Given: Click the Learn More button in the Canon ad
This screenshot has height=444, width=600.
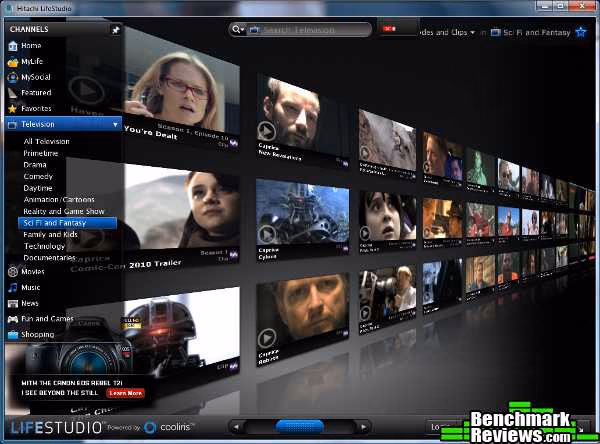Looking at the screenshot, I should point(126,393).
